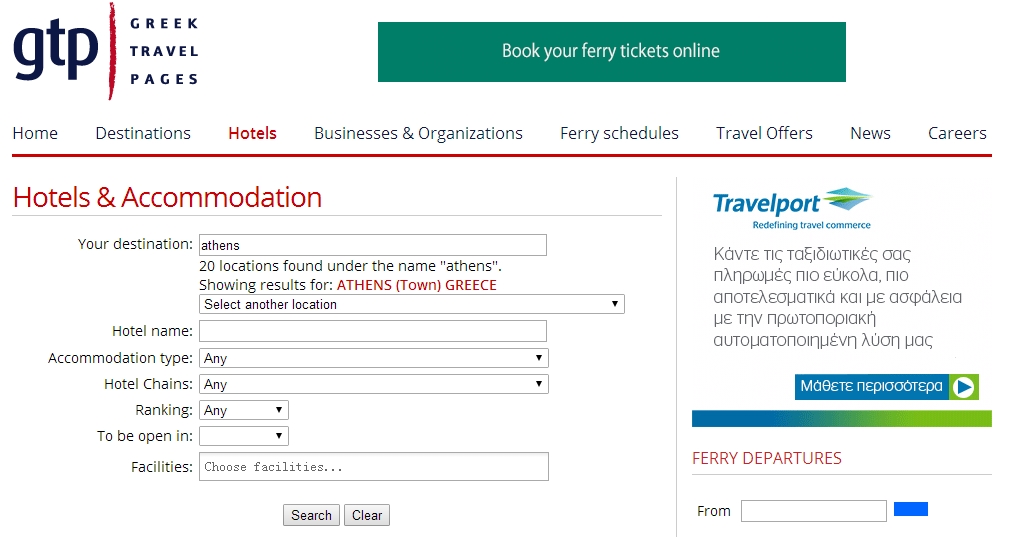Open the To be open in dropdown
The image size is (1020, 537).
point(244,436)
